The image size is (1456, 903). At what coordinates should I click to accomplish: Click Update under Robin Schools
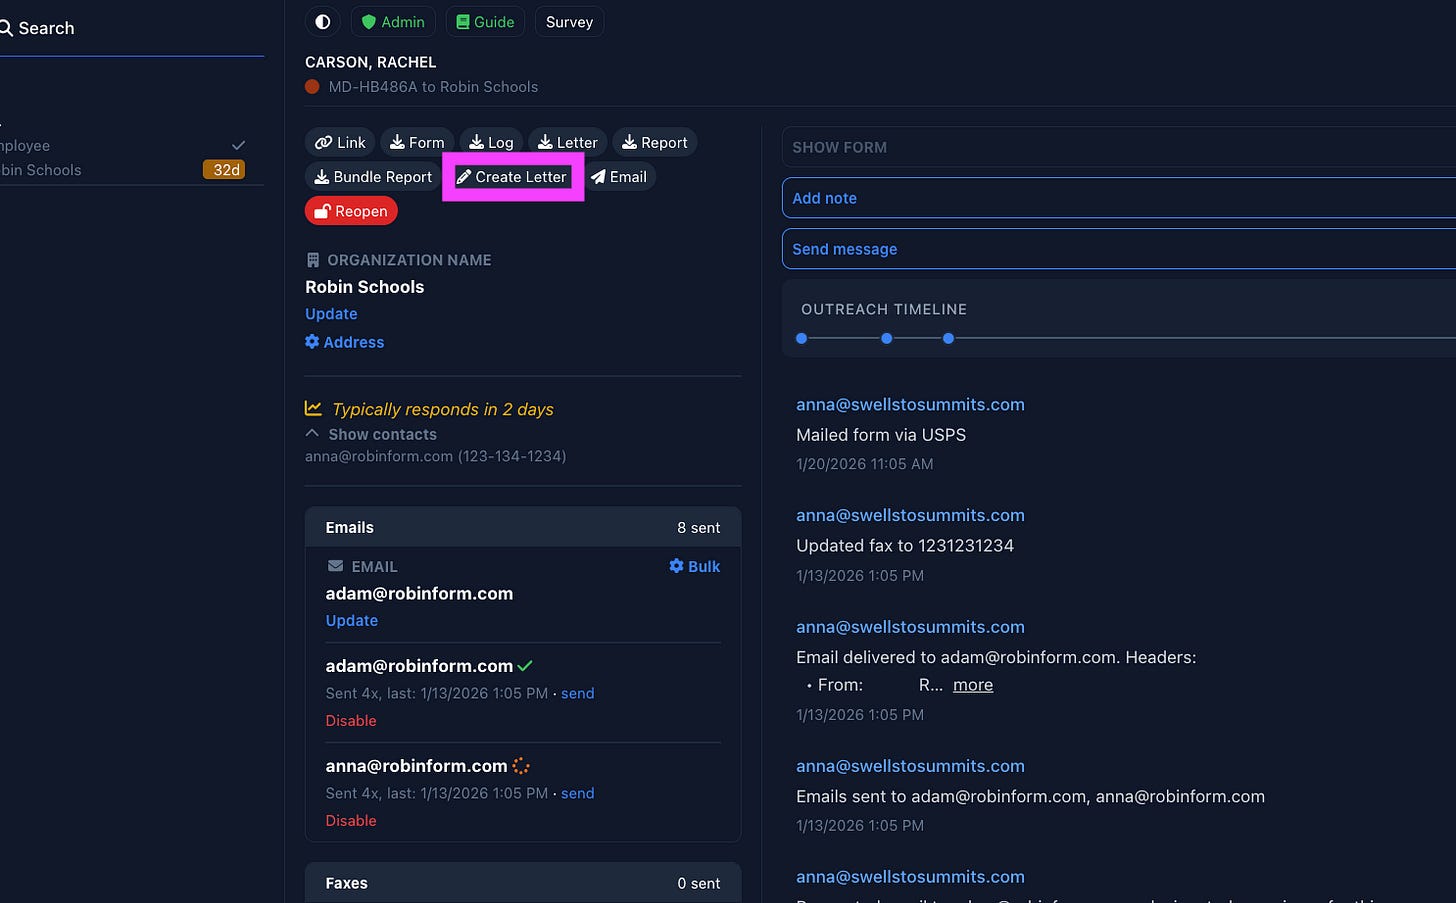[331, 314]
